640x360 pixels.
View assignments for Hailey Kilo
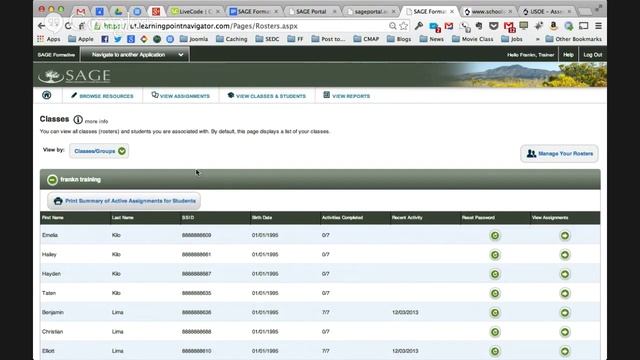coord(565,255)
